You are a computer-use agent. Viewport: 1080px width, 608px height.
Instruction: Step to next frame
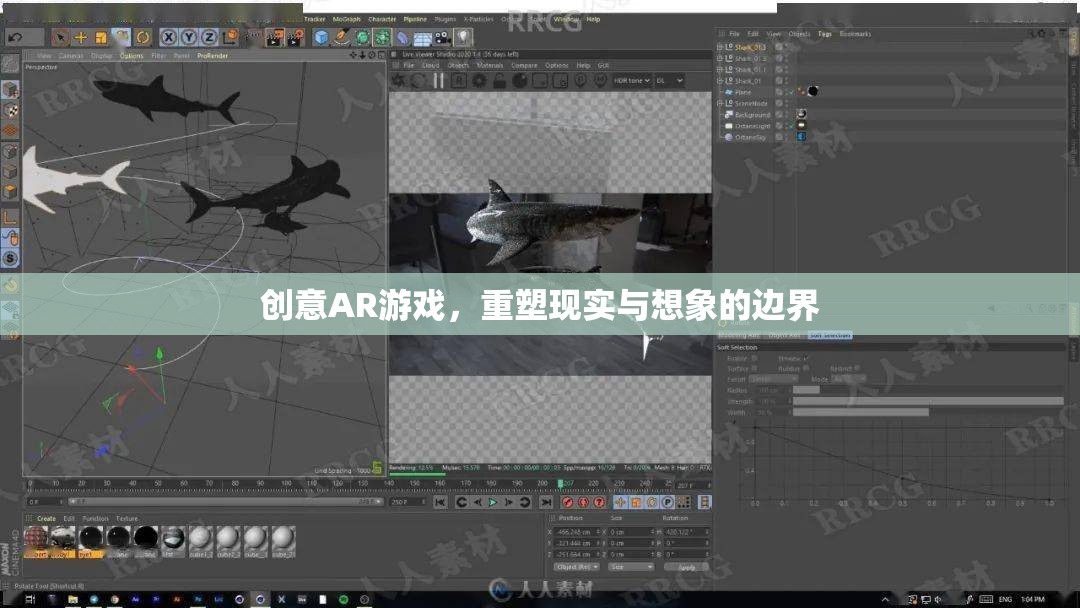point(509,503)
